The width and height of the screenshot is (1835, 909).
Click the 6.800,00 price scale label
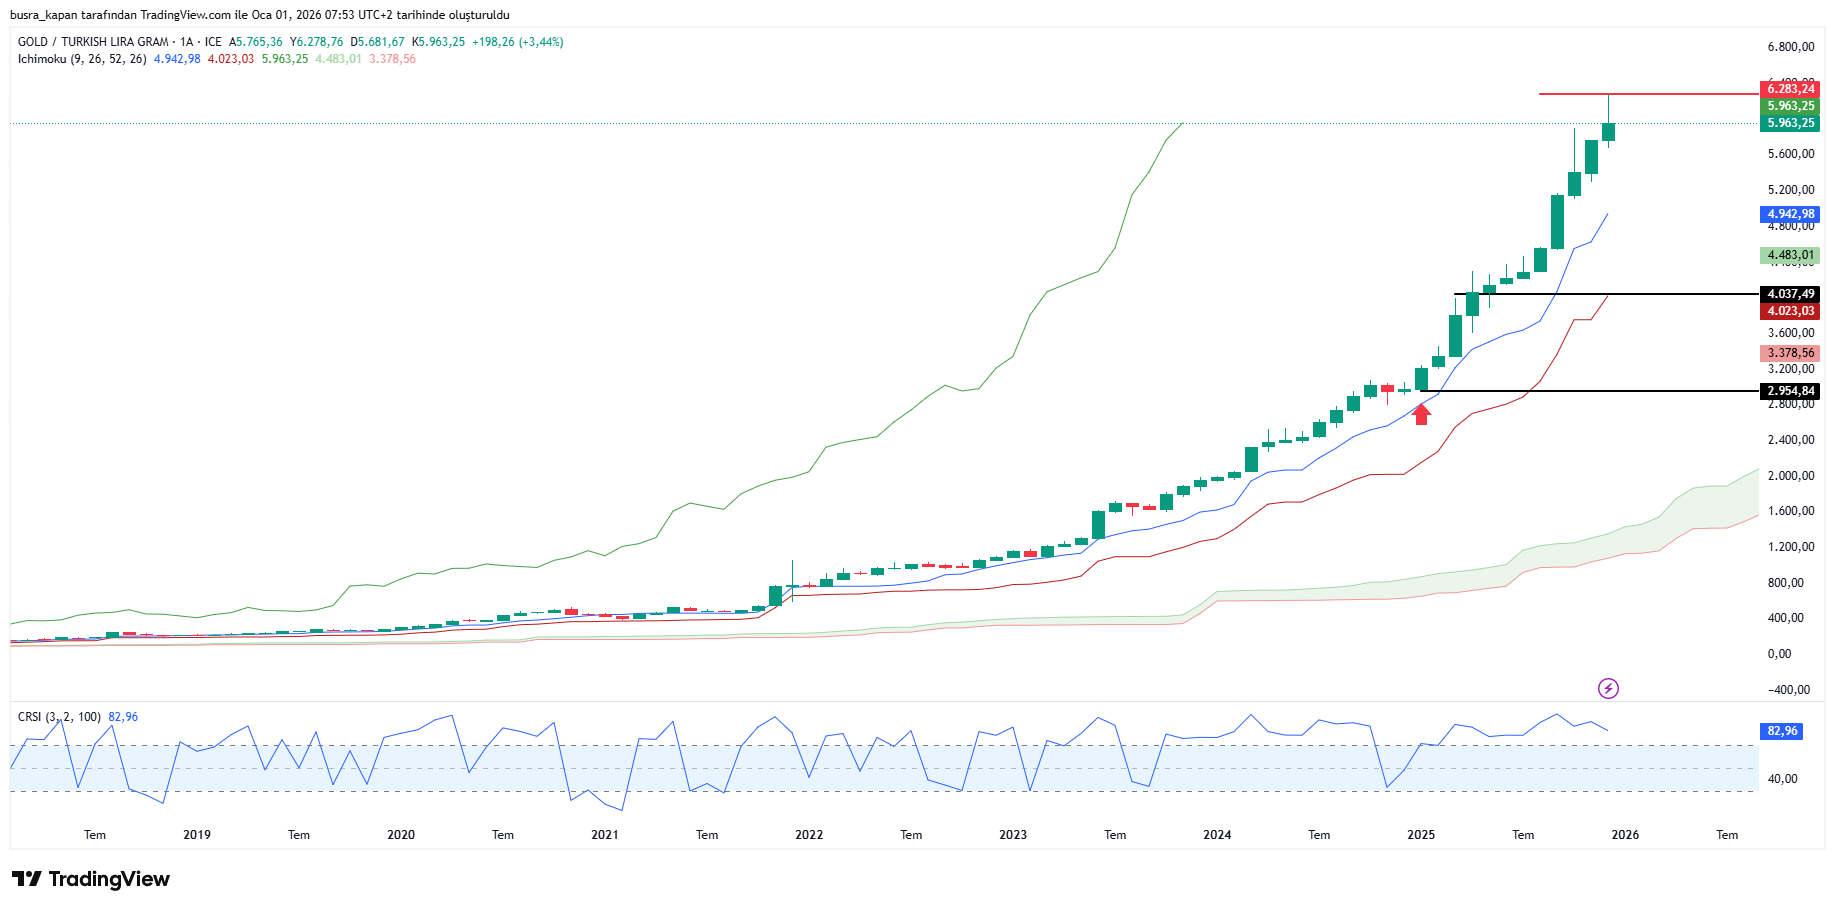click(x=1790, y=47)
